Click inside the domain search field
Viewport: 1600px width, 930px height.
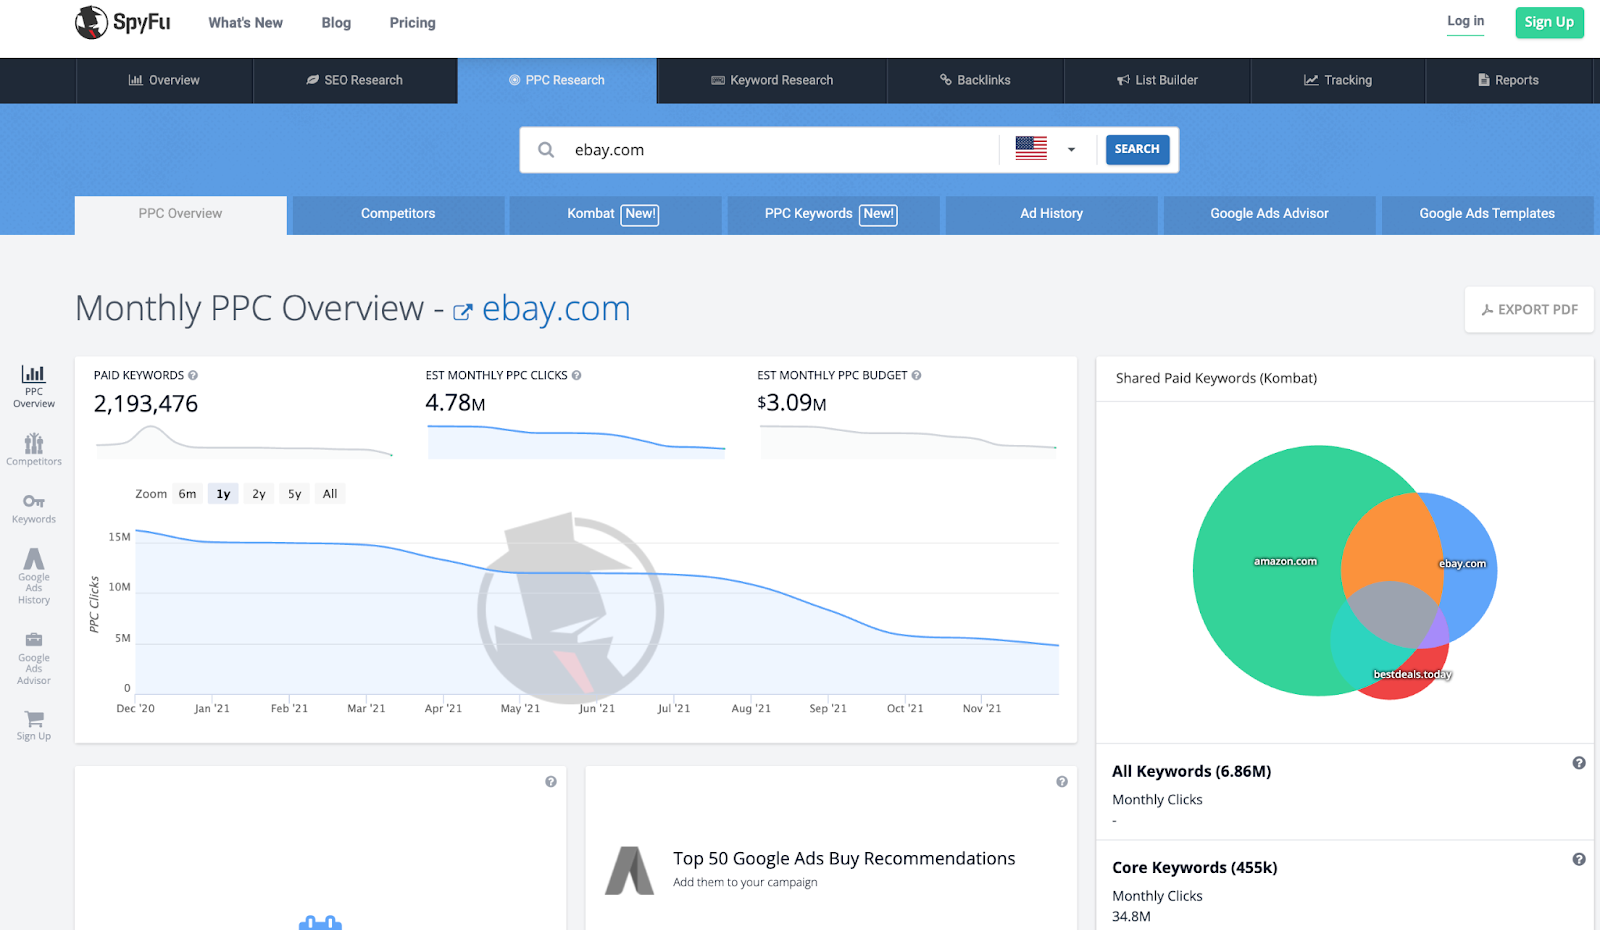tap(760, 149)
